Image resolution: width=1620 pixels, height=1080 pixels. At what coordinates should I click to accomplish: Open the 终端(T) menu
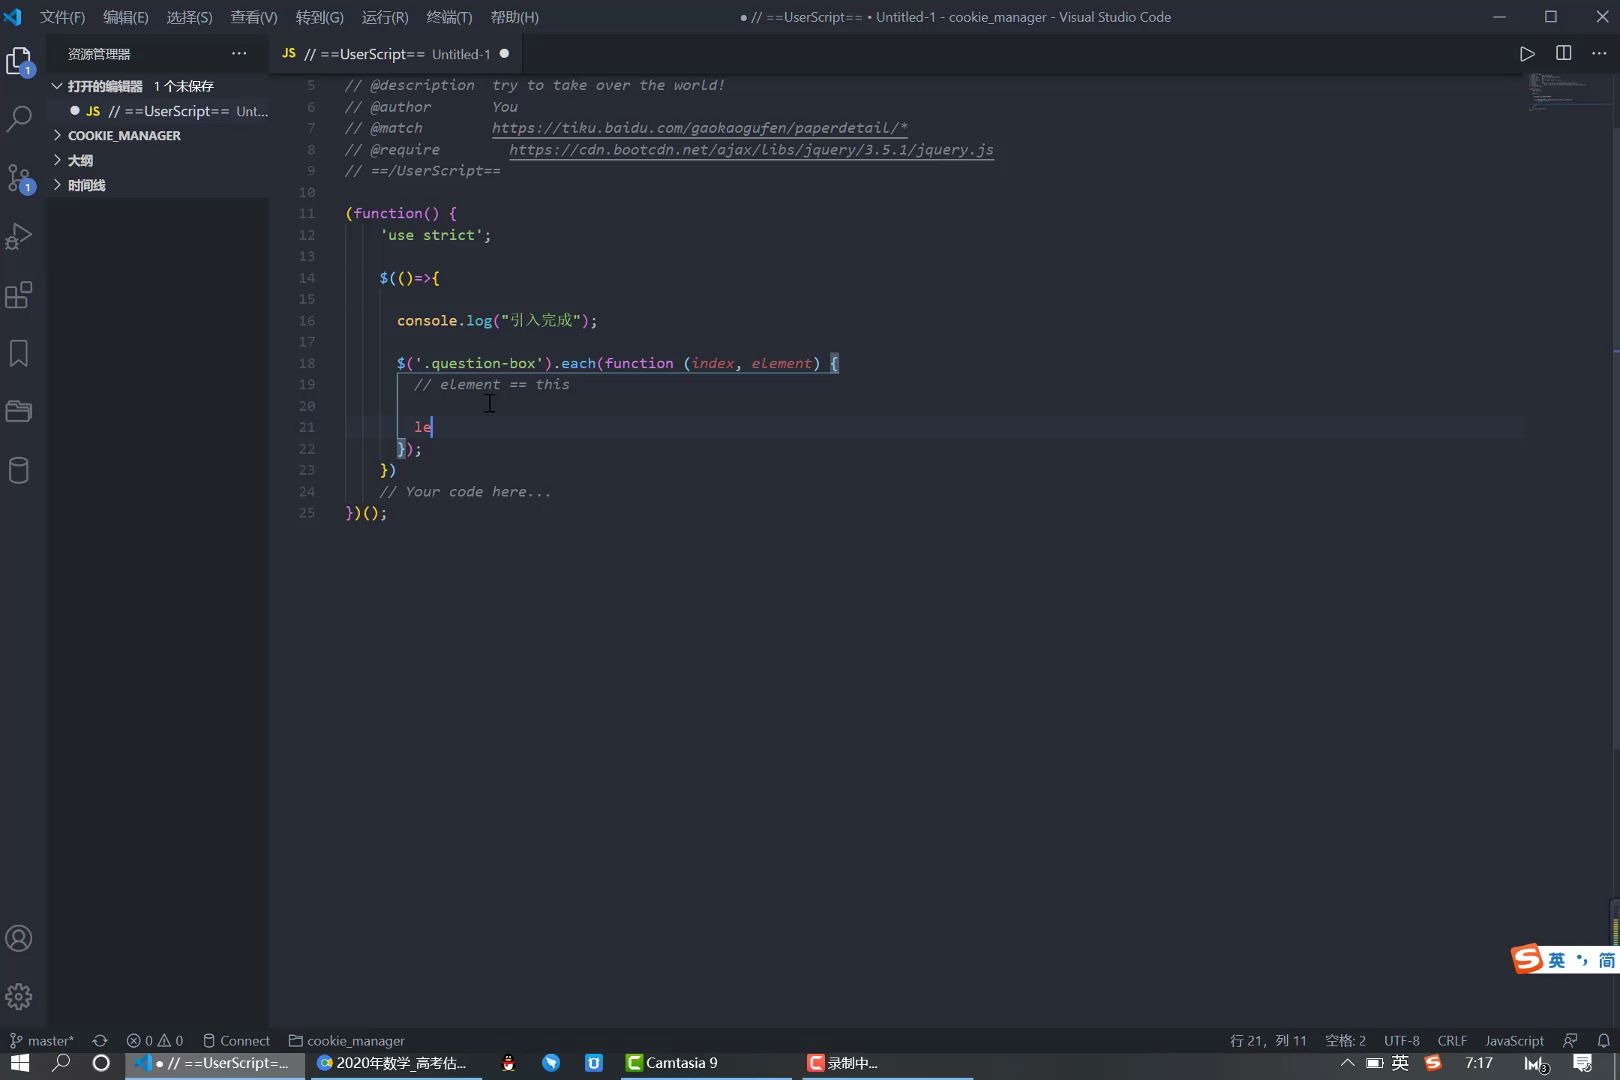coord(449,17)
